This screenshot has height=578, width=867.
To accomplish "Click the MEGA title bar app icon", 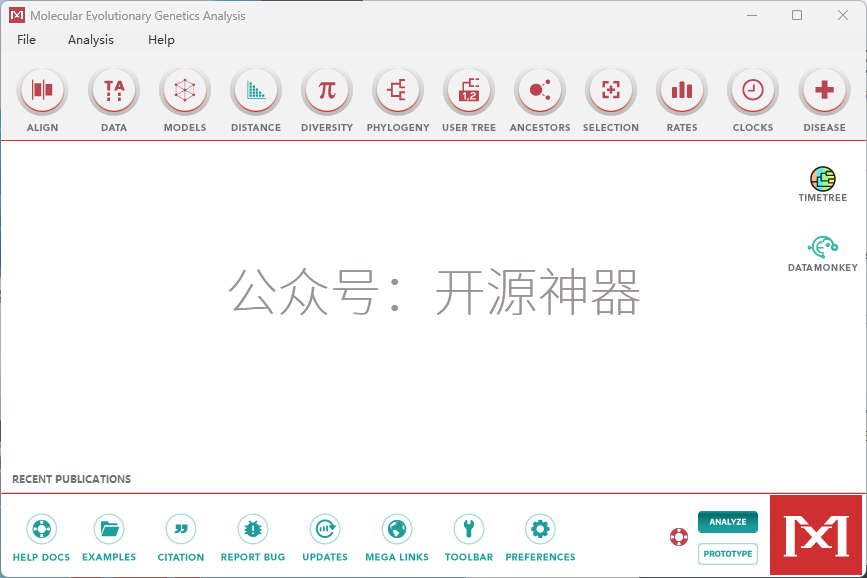I will pyautogui.click(x=17, y=15).
